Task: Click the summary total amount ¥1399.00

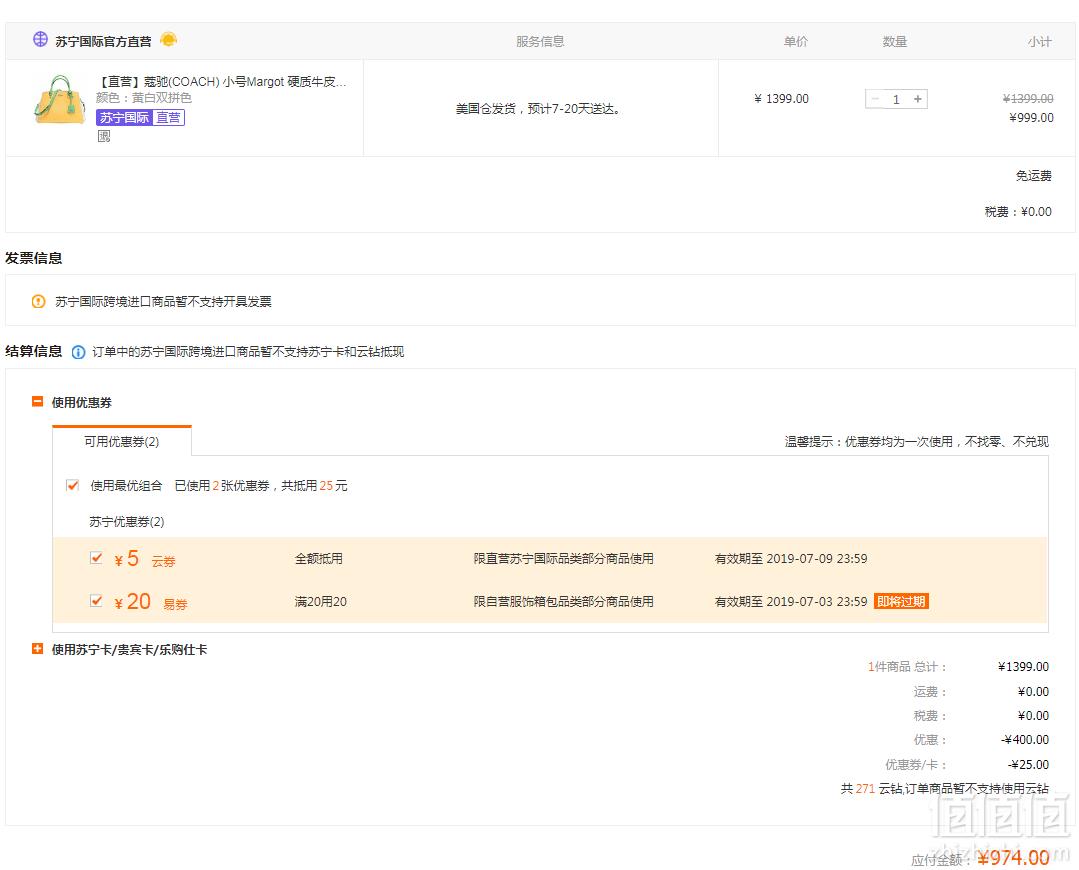Action: pyautogui.click(x=1023, y=666)
